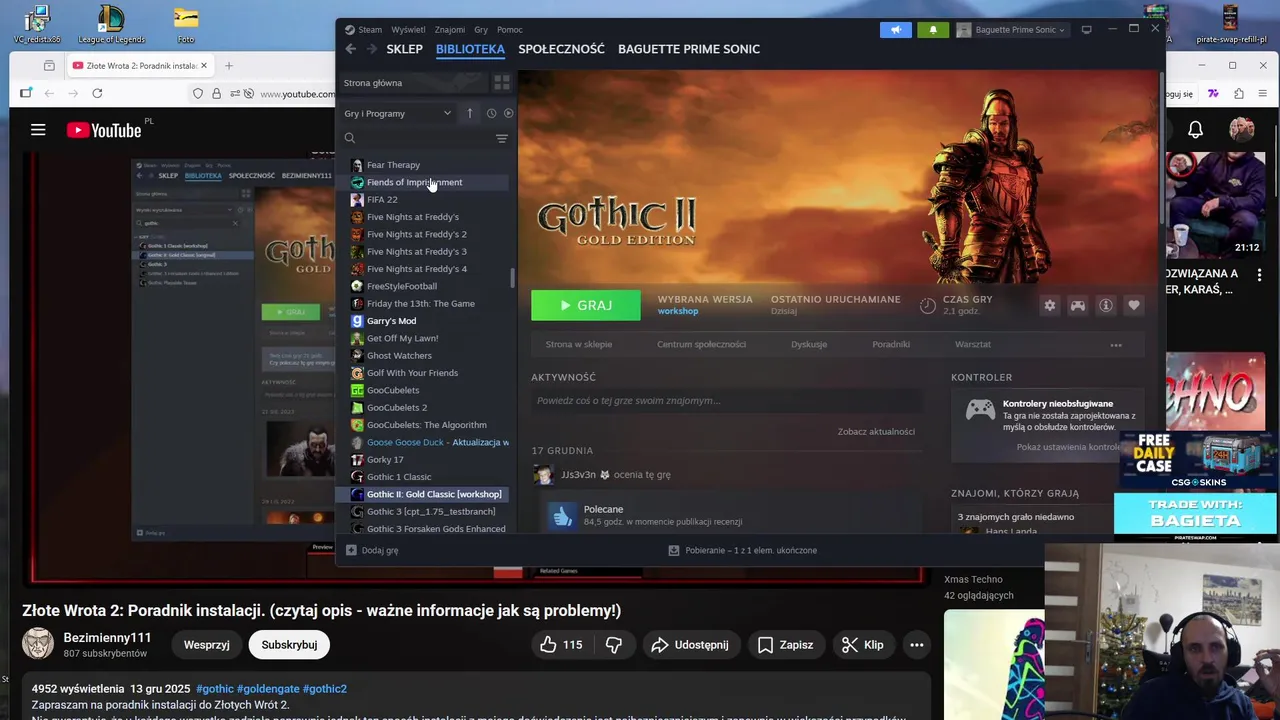Open the Foto folder on desktop
This screenshot has height=720, width=1280.
(x=186, y=24)
